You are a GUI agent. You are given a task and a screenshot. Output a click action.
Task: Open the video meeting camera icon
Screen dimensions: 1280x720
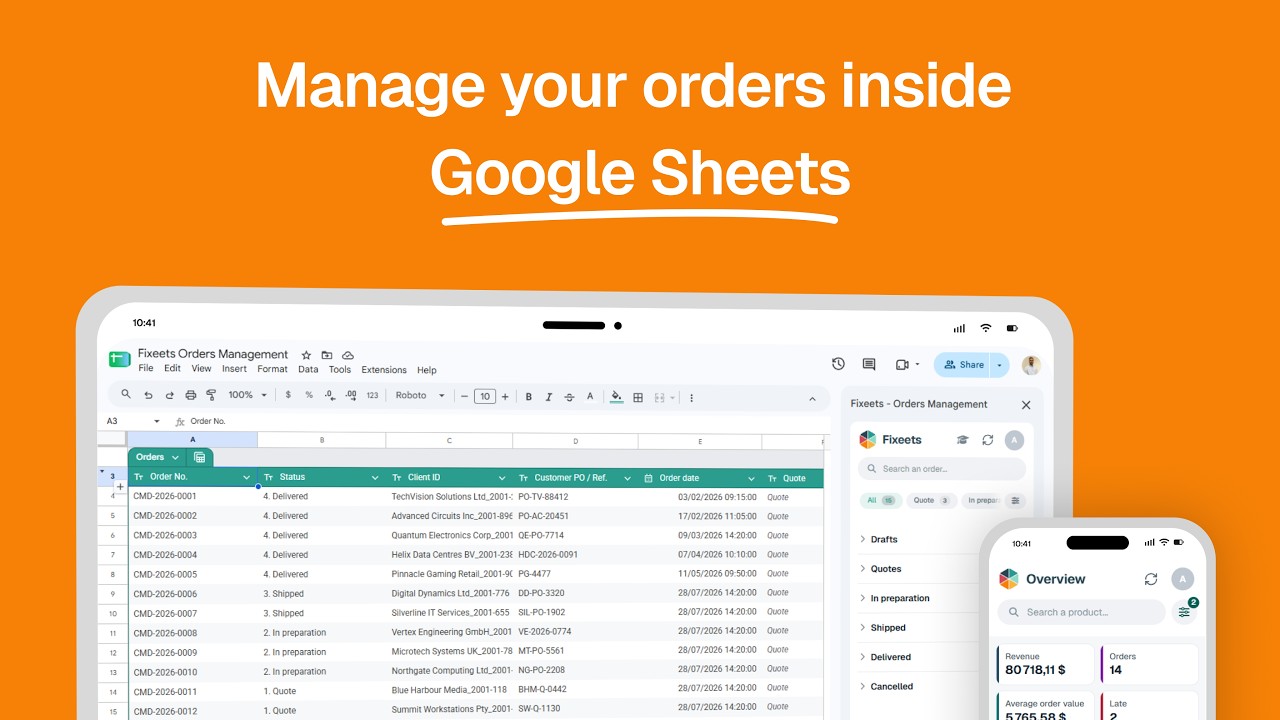click(x=902, y=365)
